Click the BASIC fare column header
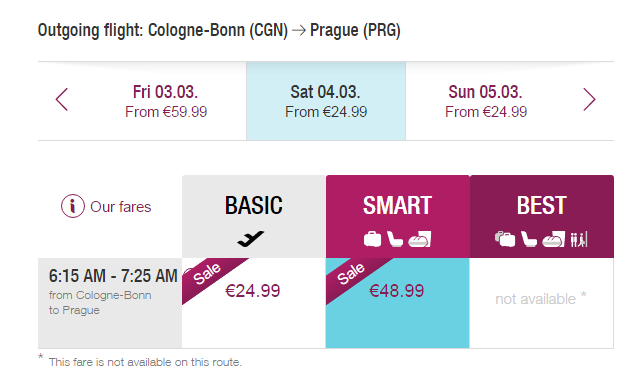637x368 pixels. coord(254,216)
